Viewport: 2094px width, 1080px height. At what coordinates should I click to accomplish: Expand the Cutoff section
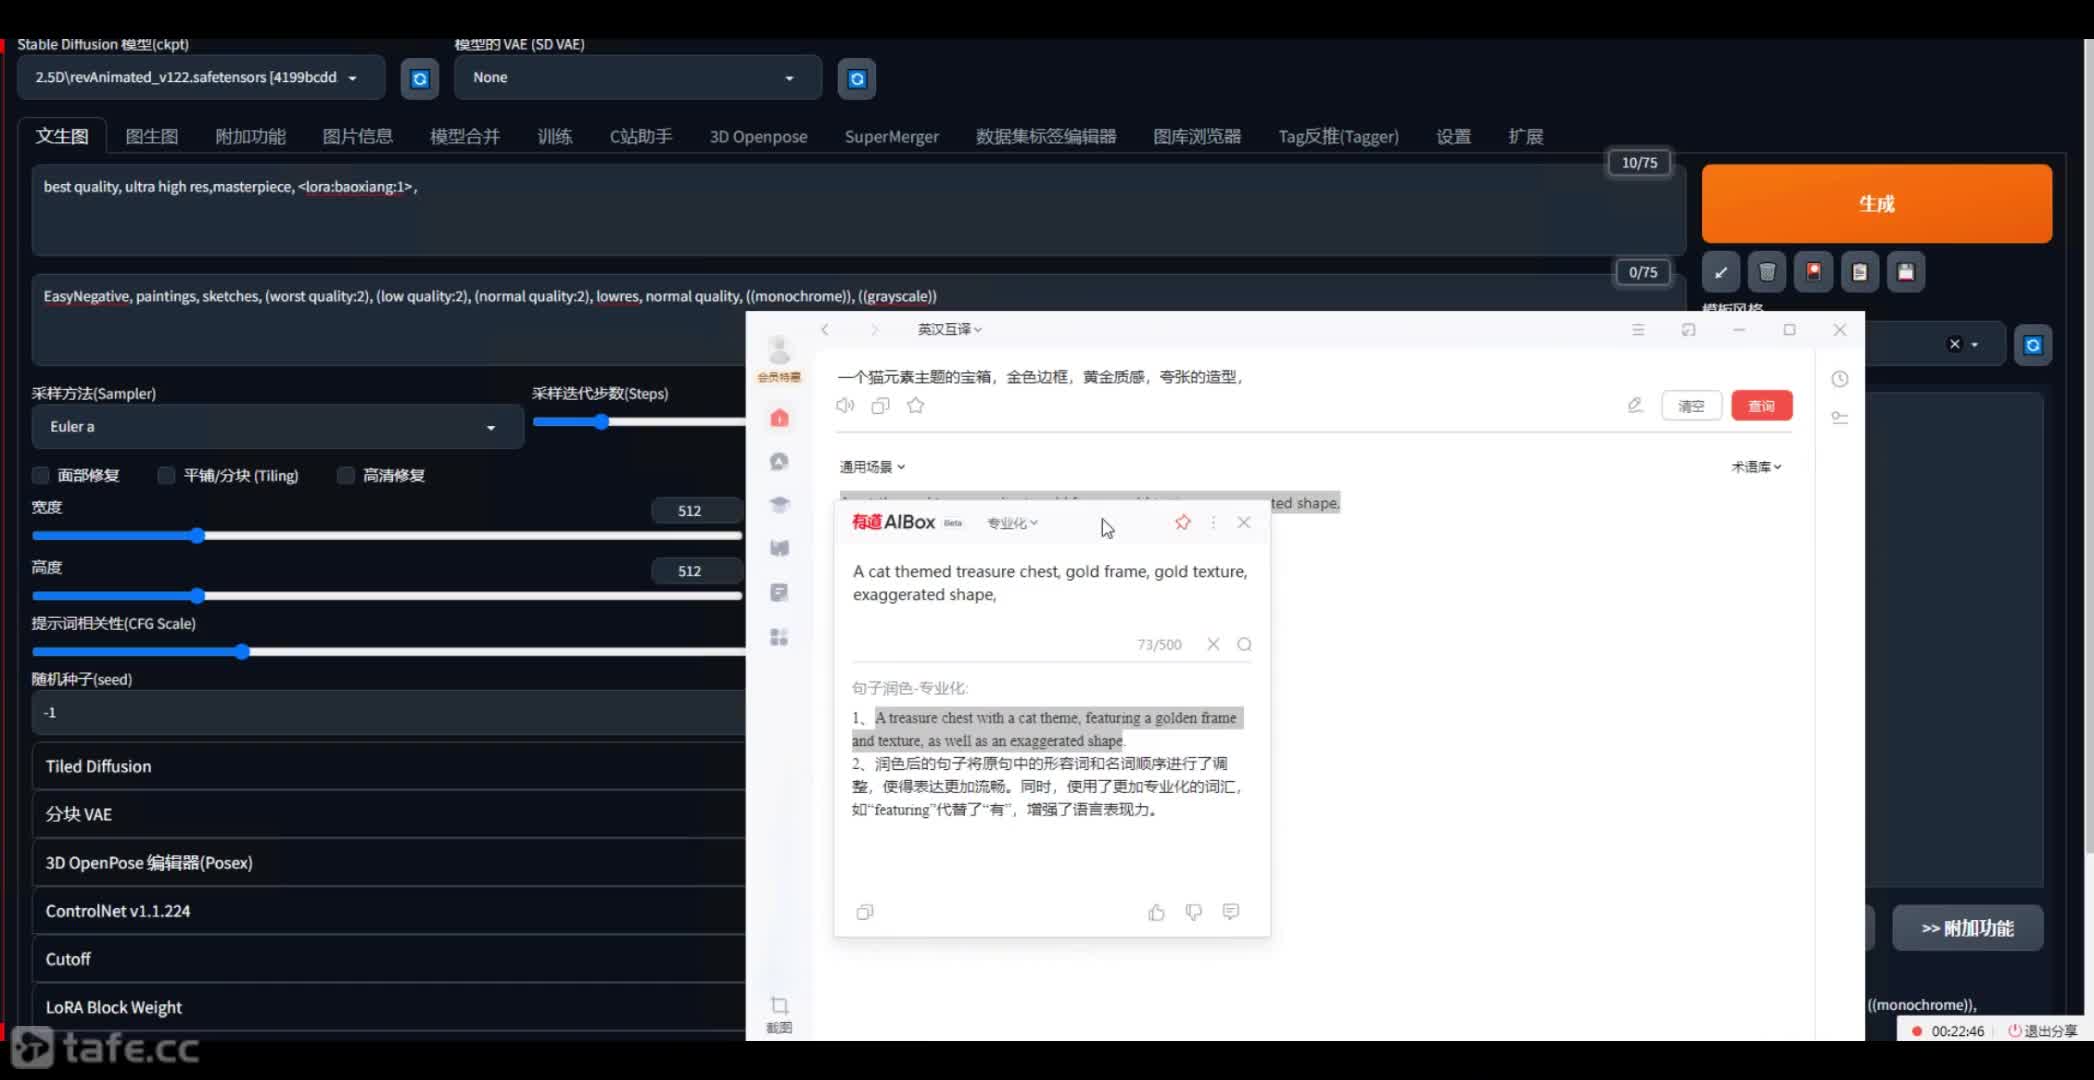point(388,959)
